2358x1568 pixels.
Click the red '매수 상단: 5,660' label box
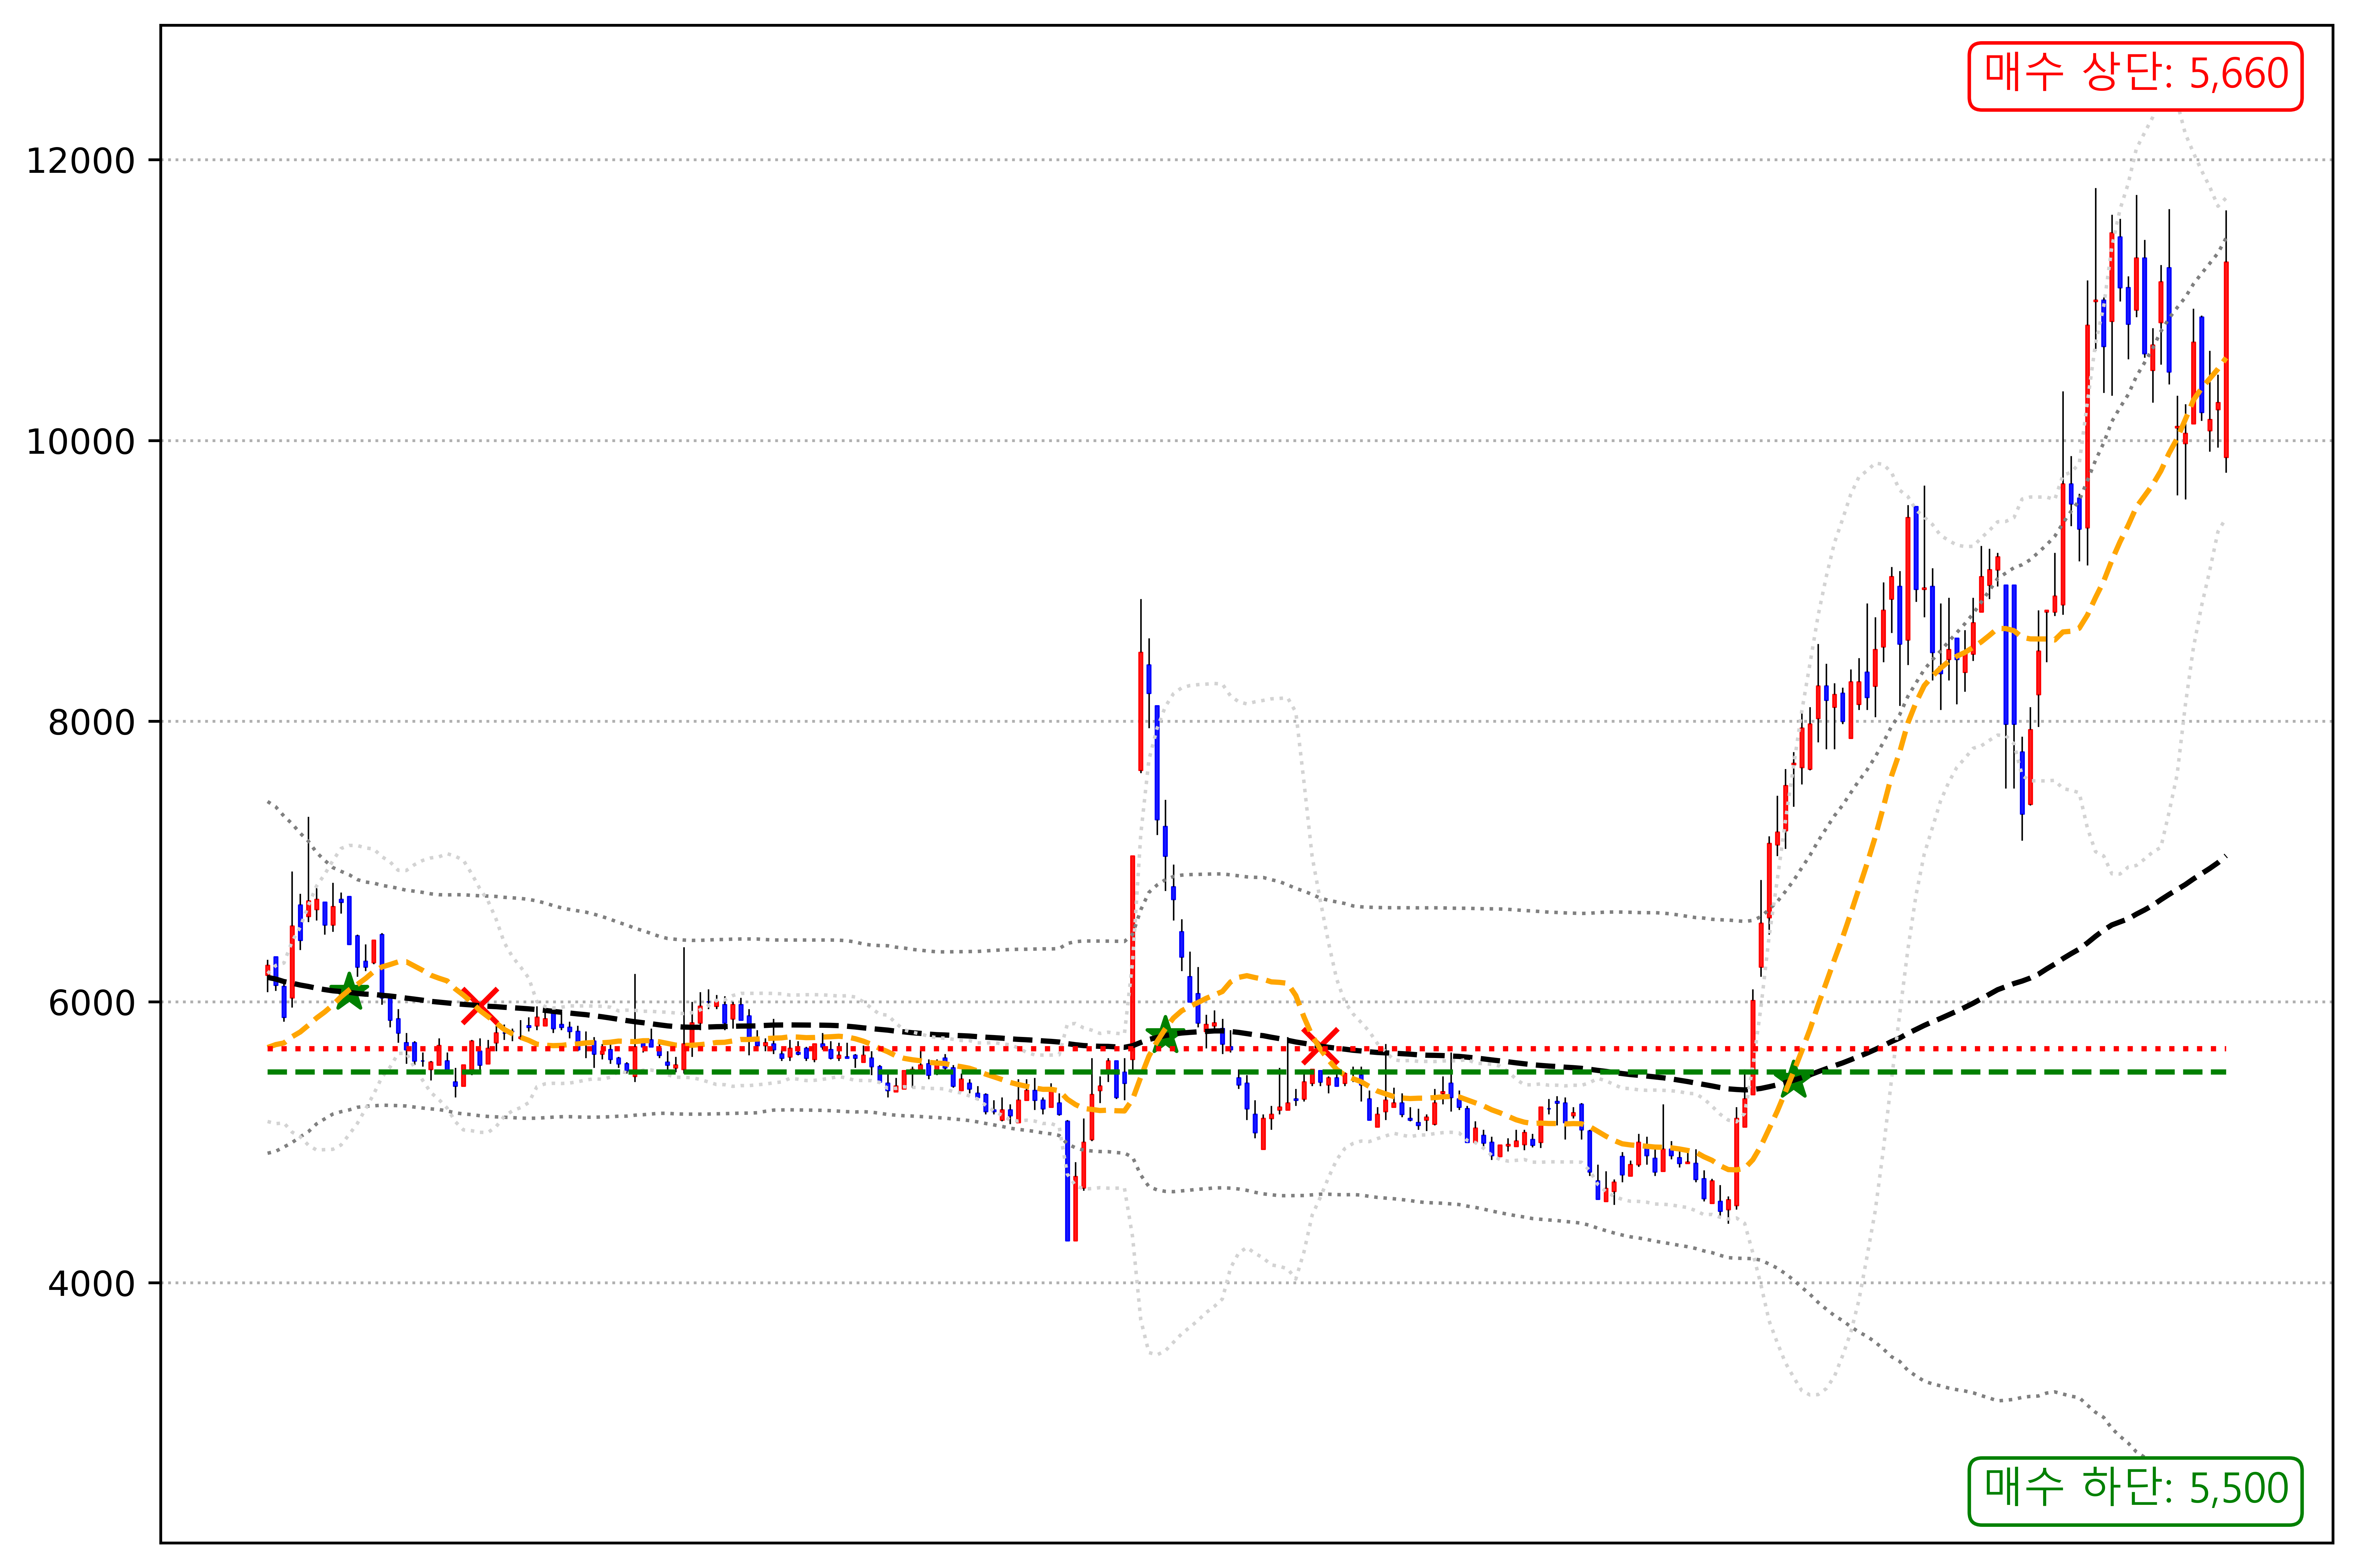tap(2135, 76)
